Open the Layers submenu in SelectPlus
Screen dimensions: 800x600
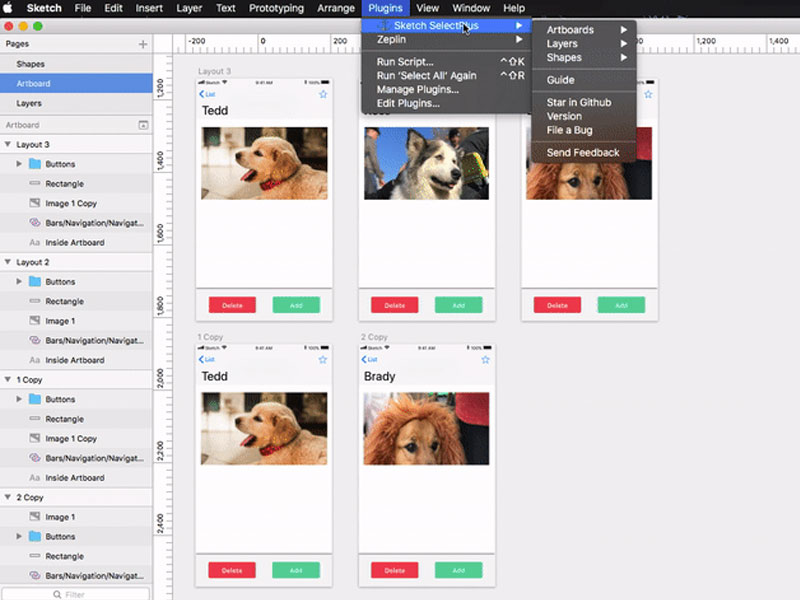[x=584, y=44]
